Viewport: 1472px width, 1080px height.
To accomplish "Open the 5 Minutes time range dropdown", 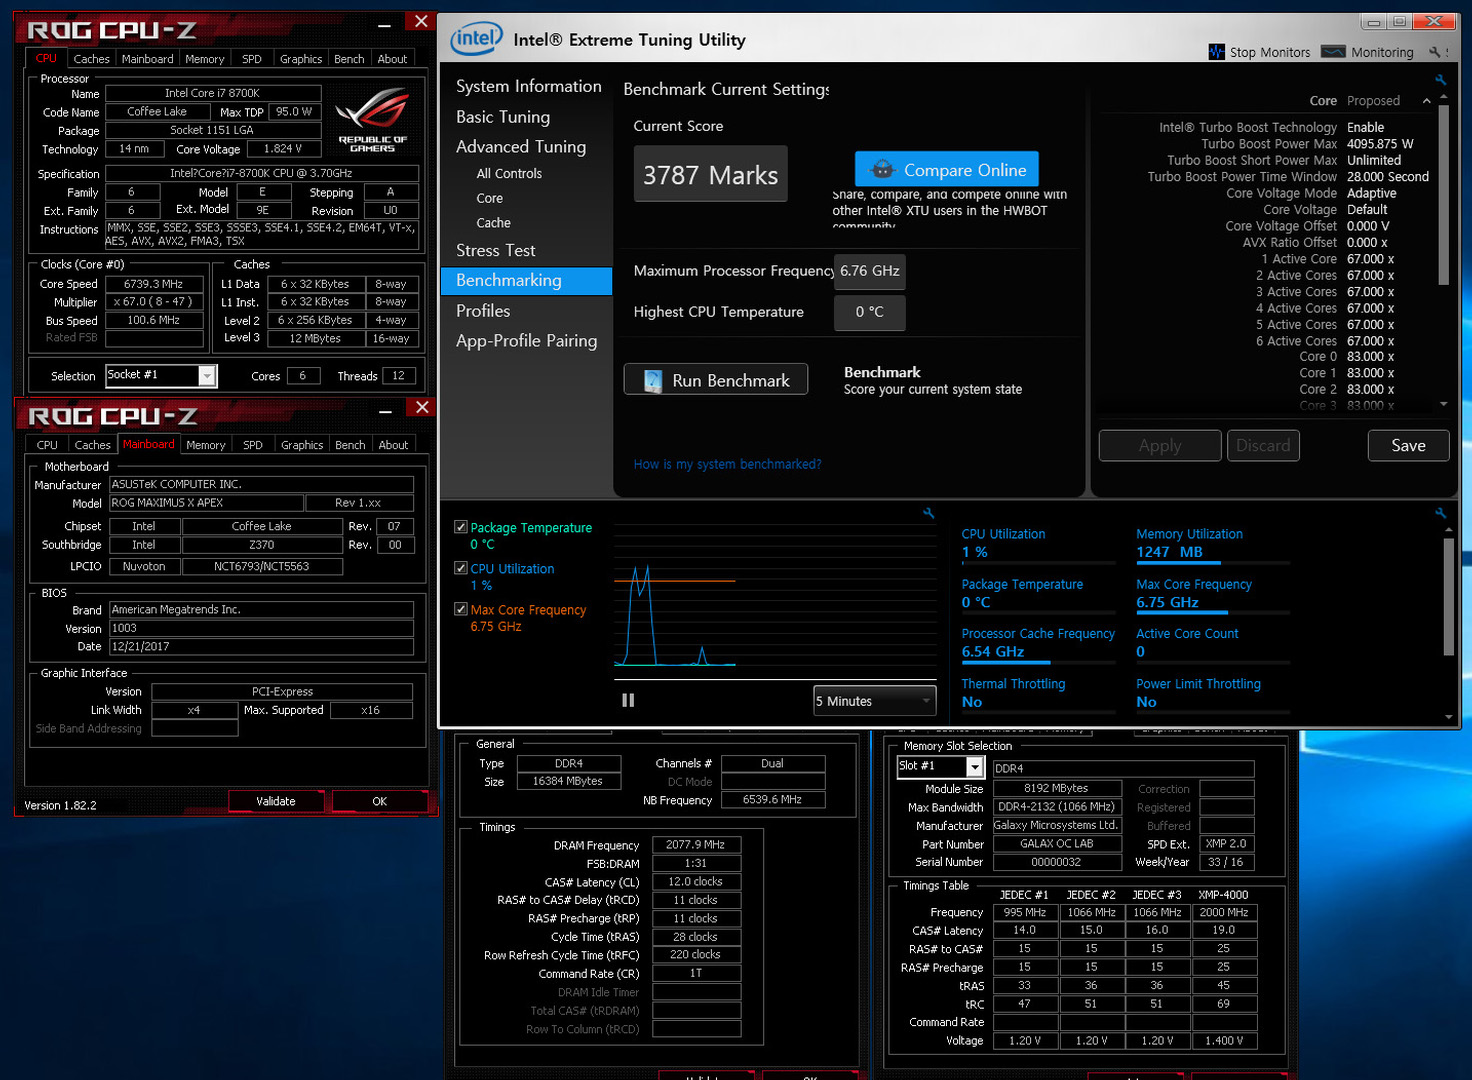I will [875, 701].
